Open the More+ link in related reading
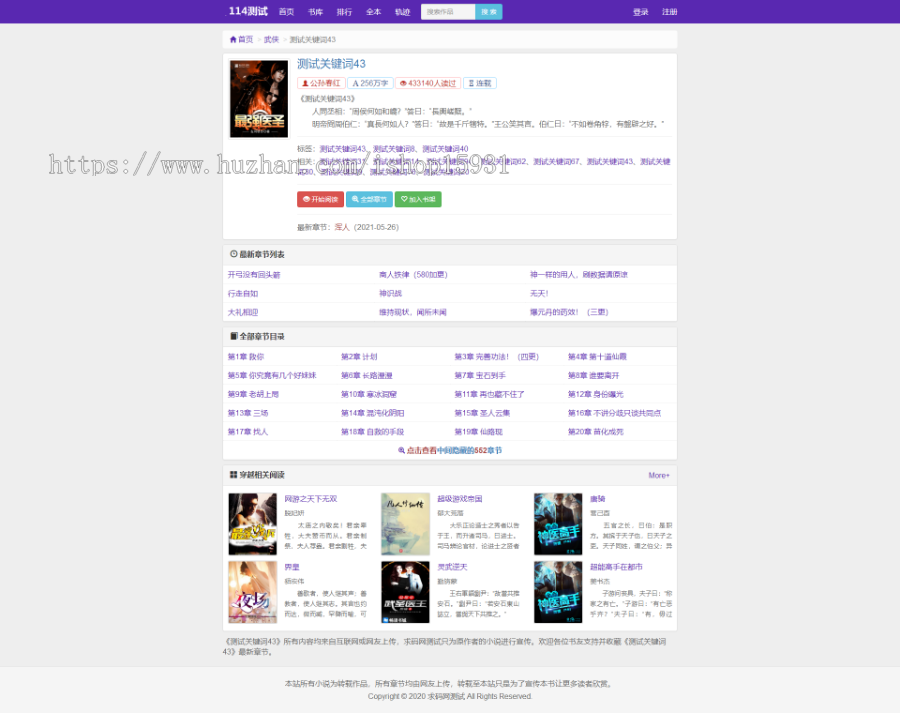 pos(659,475)
